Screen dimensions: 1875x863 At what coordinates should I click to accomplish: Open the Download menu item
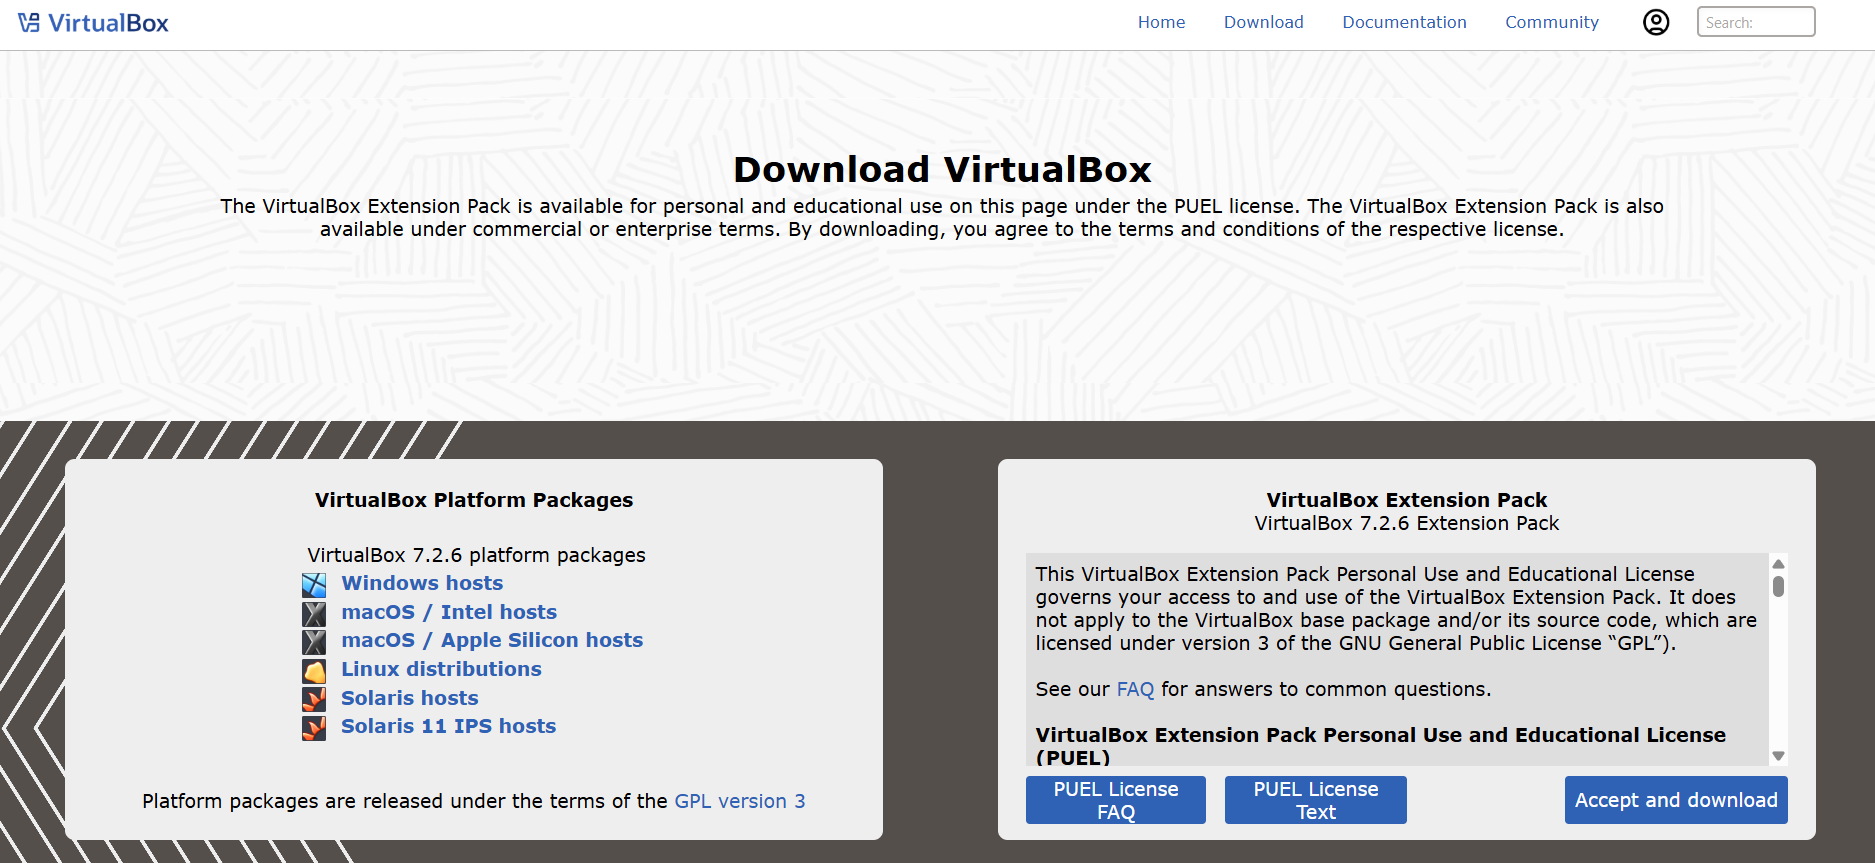click(1263, 22)
